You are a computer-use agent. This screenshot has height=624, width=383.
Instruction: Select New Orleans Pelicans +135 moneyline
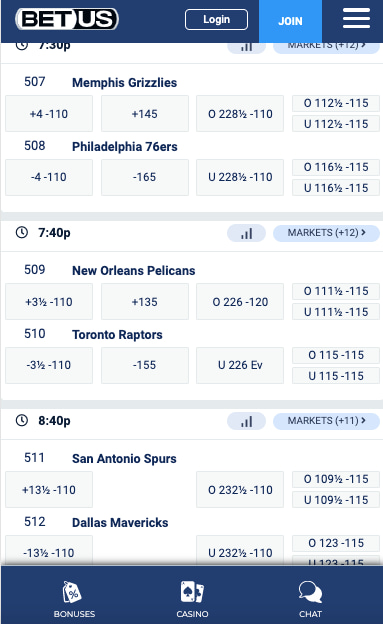[x=145, y=302]
